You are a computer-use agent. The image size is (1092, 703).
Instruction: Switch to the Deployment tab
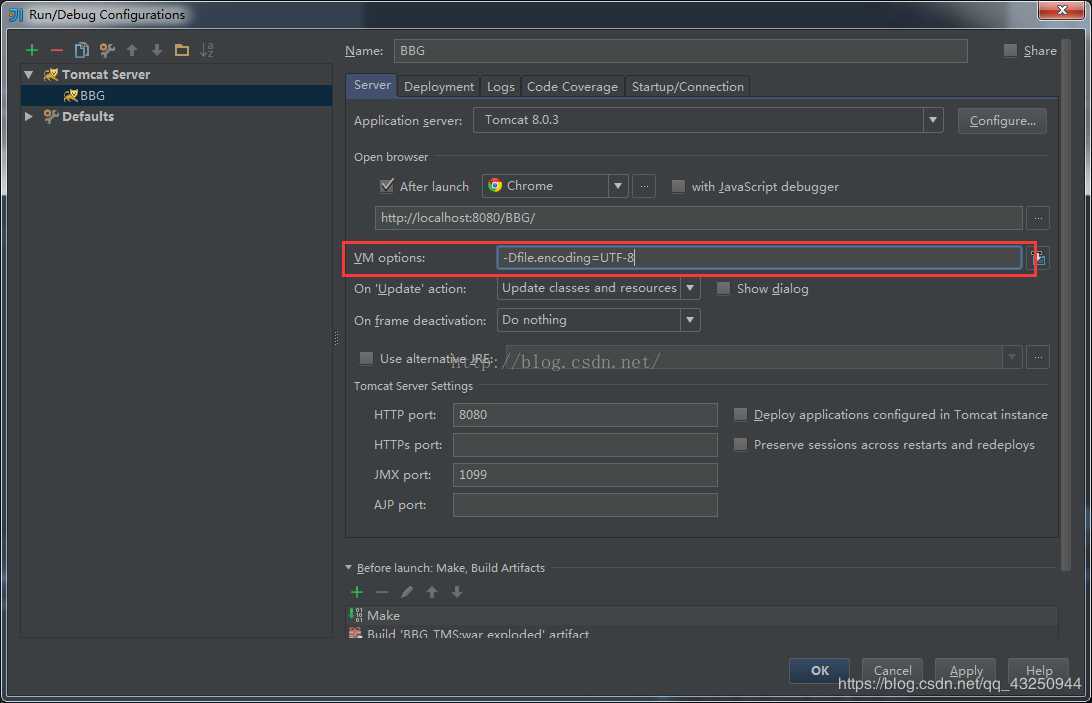pyautogui.click(x=439, y=86)
